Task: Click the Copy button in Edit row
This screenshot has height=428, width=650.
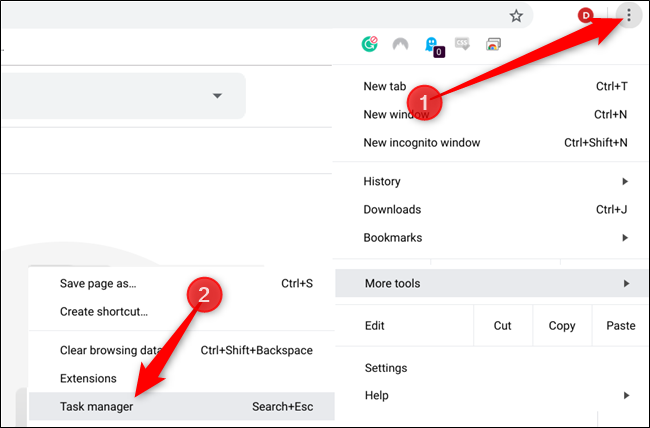Action: tap(562, 326)
